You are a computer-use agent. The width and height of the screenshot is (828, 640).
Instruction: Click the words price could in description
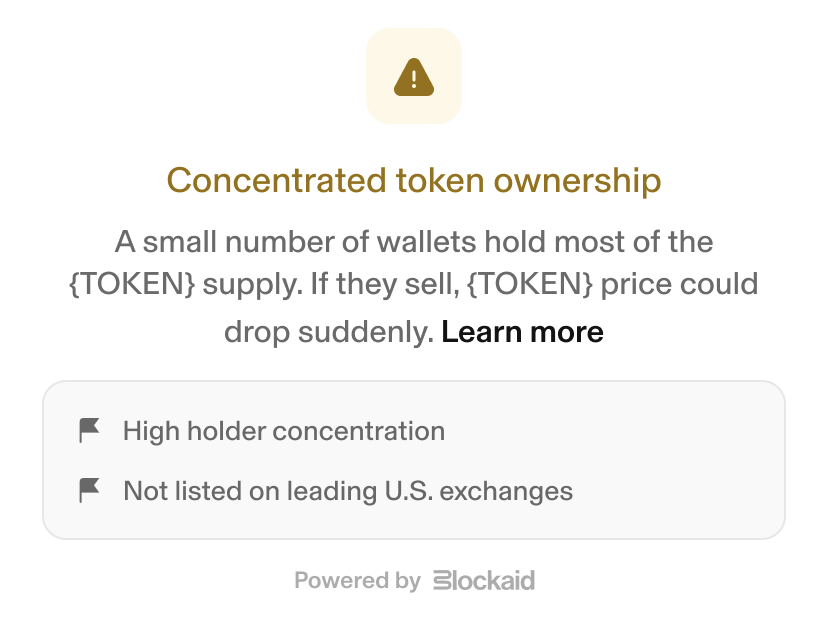[680, 284]
